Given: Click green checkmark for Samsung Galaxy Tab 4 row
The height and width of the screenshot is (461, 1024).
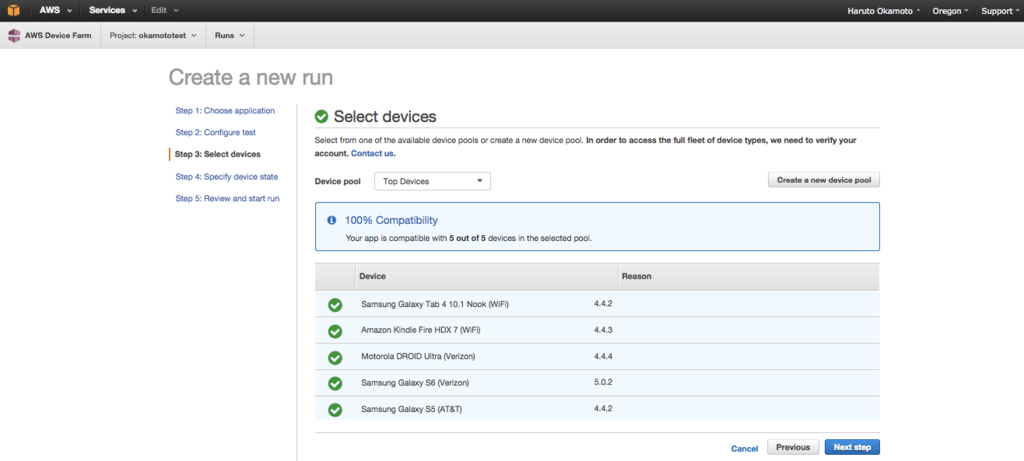Looking at the screenshot, I should [x=335, y=305].
